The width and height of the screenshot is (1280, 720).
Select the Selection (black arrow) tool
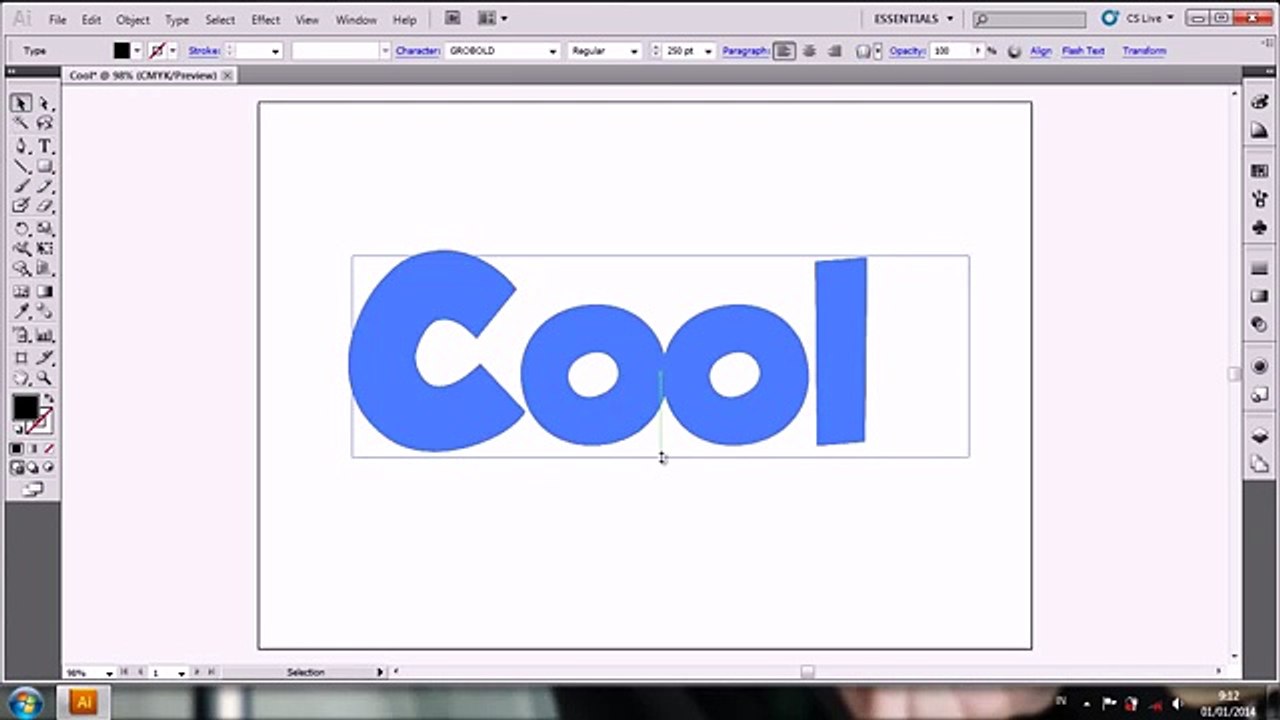[21, 104]
